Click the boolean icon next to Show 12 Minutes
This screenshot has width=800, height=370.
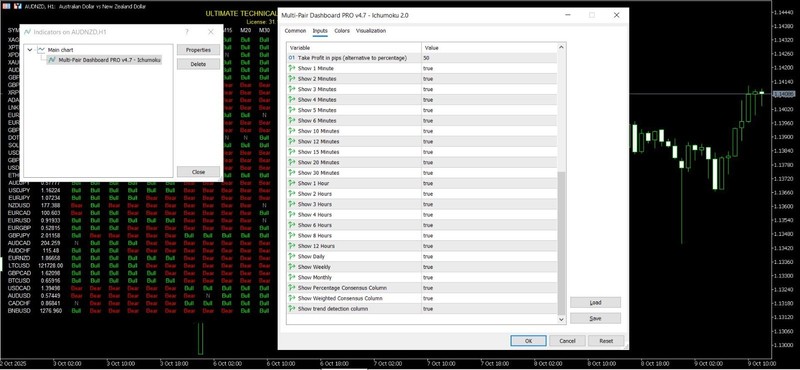pos(292,142)
